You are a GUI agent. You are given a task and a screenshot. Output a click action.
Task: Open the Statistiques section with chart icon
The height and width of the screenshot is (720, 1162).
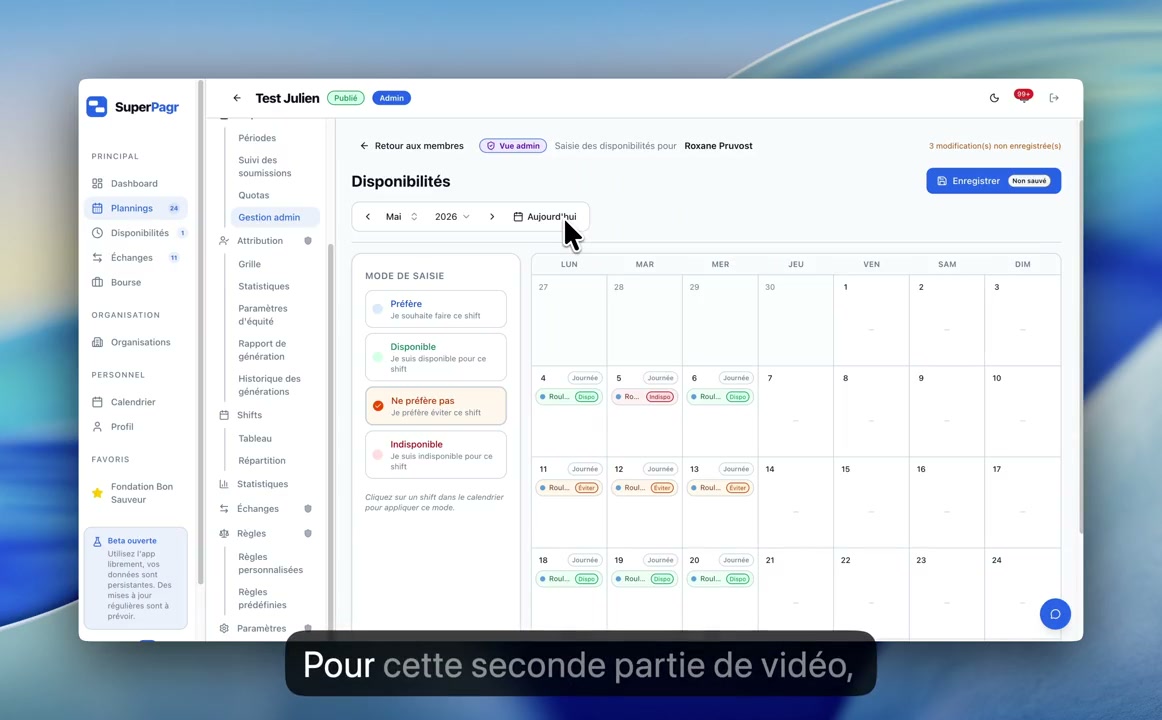pos(262,484)
